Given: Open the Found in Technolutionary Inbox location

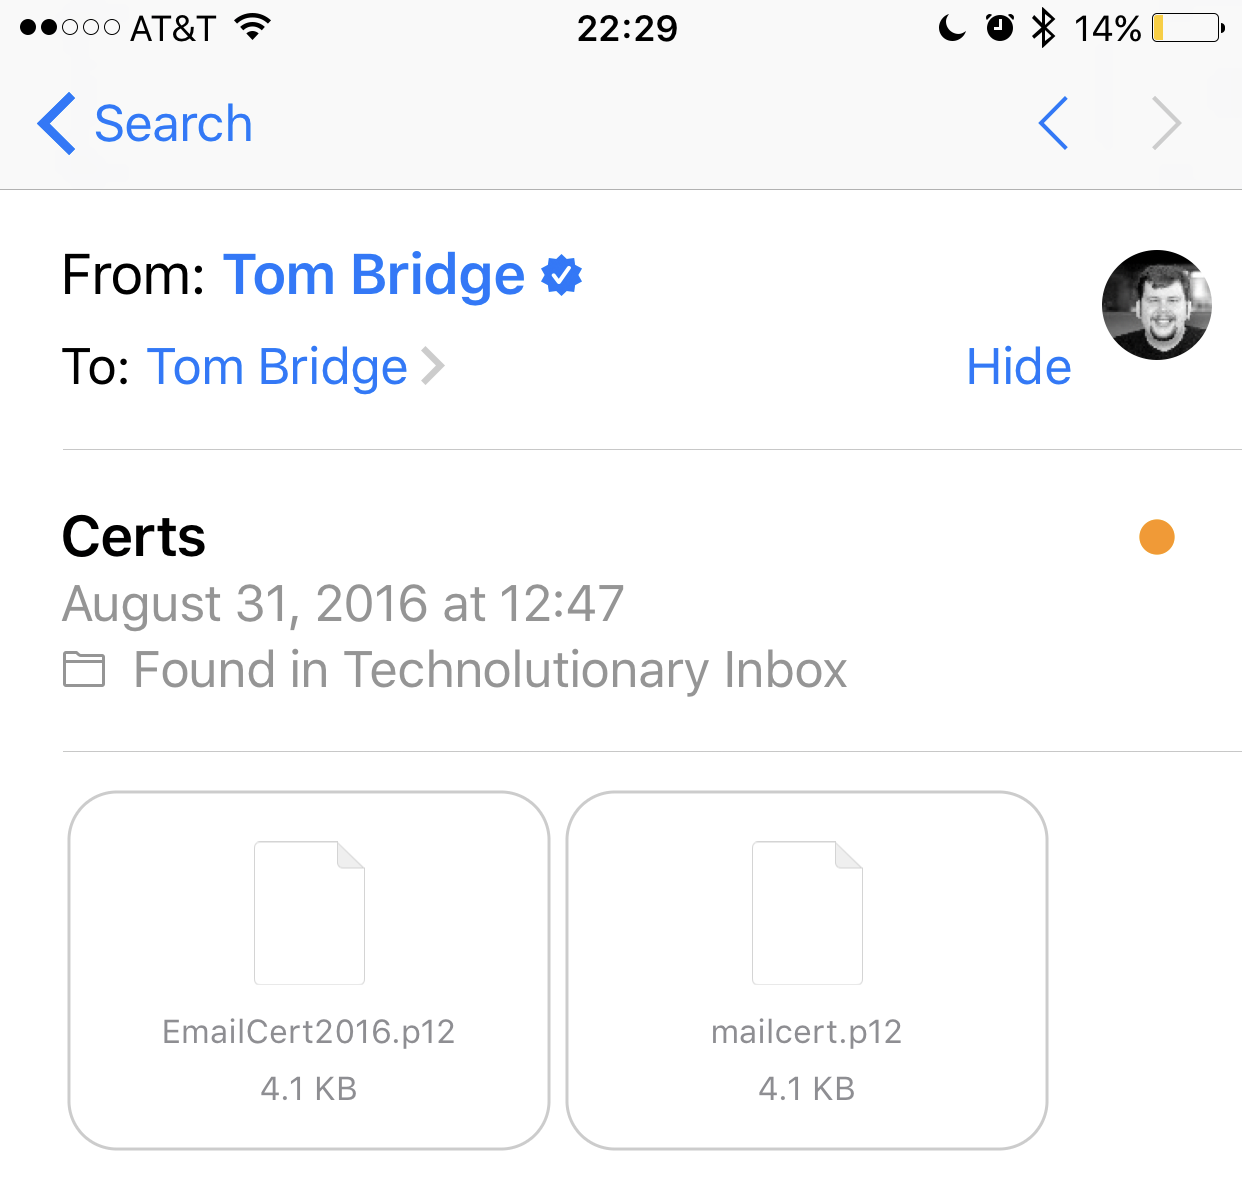Looking at the screenshot, I should tap(490, 670).
